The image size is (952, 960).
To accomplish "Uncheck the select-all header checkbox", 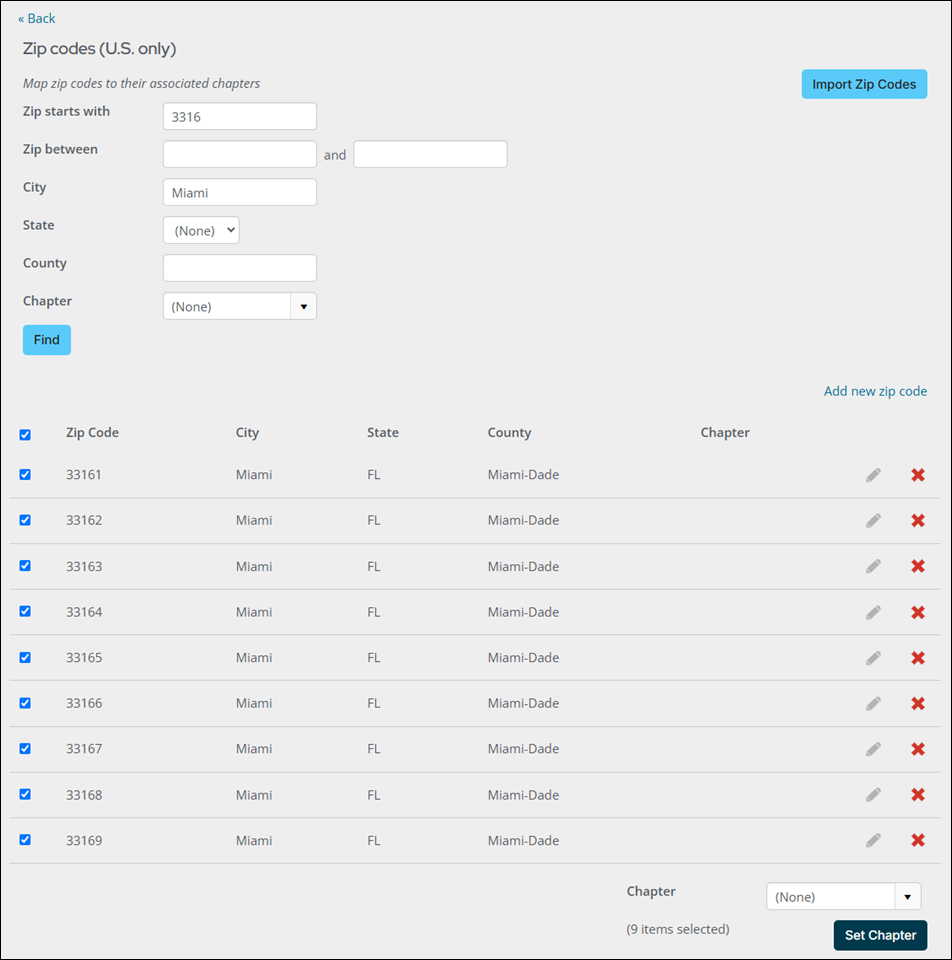I will click(25, 435).
